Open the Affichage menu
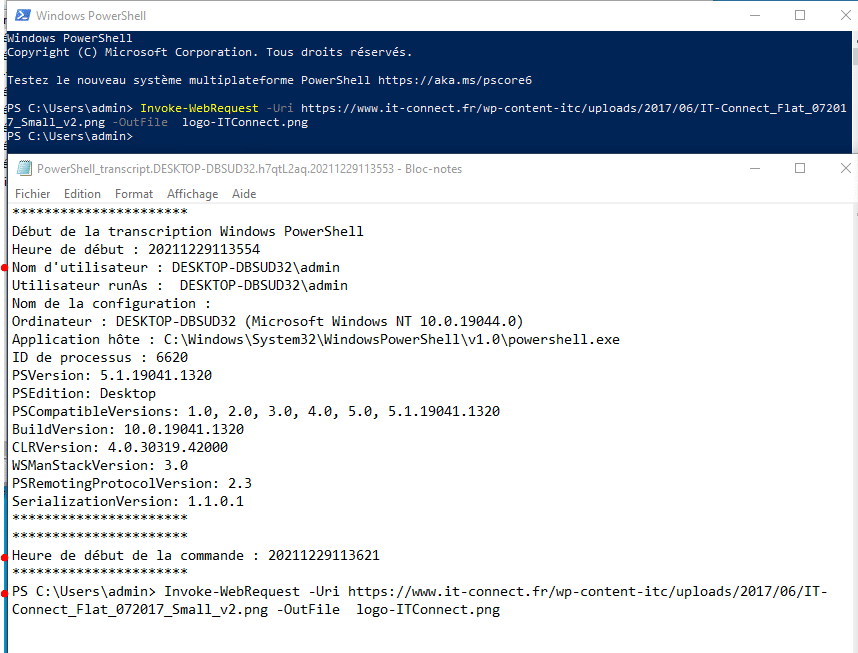This screenshot has height=653, width=858. pyautogui.click(x=192, y=194)
